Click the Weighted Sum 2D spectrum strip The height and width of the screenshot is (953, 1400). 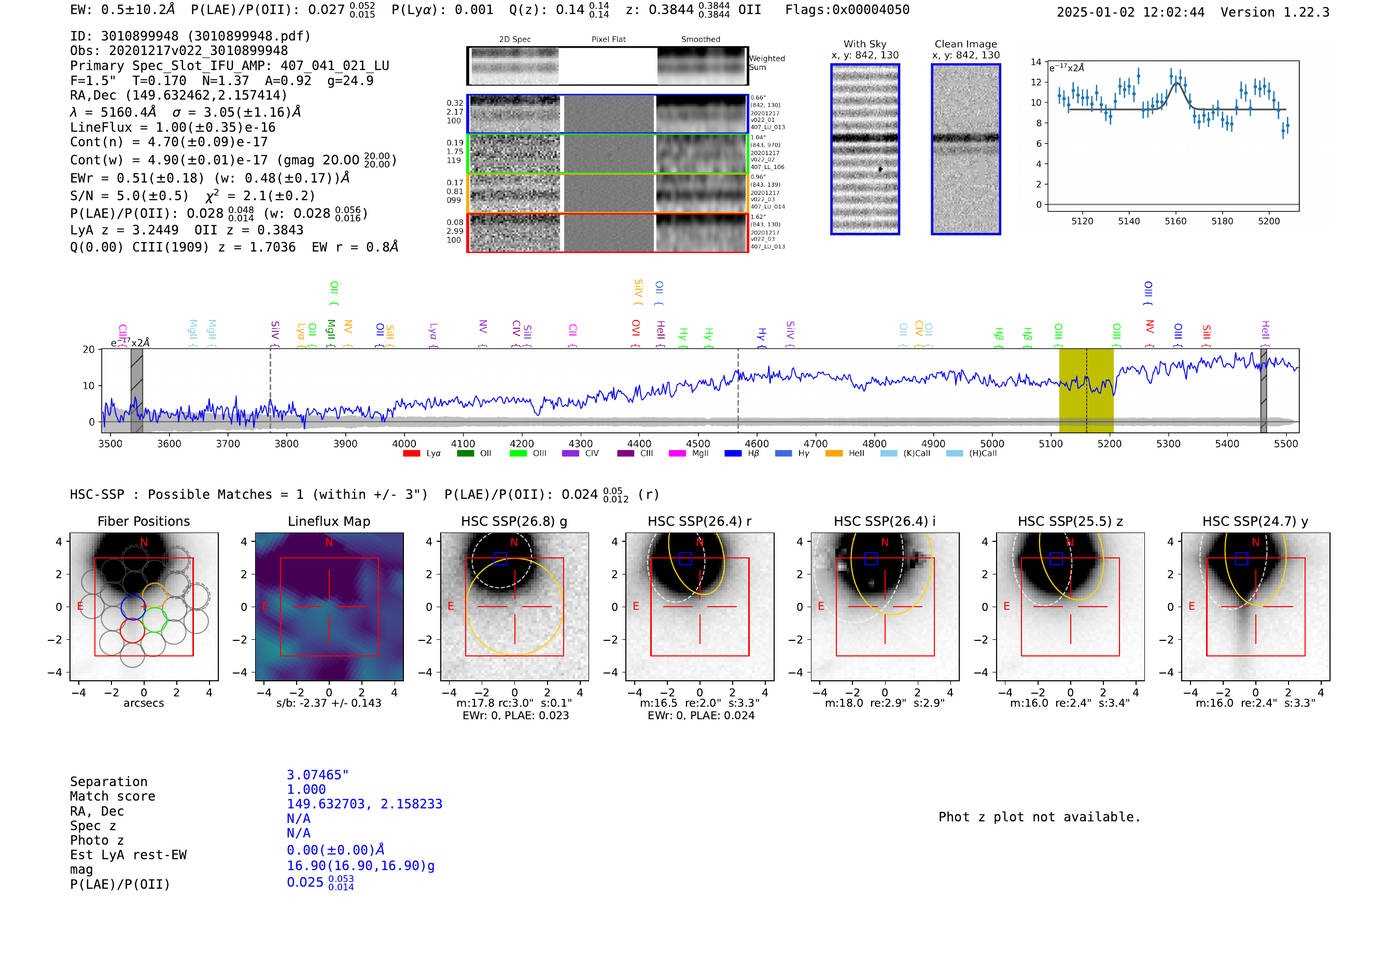[608, 65]
